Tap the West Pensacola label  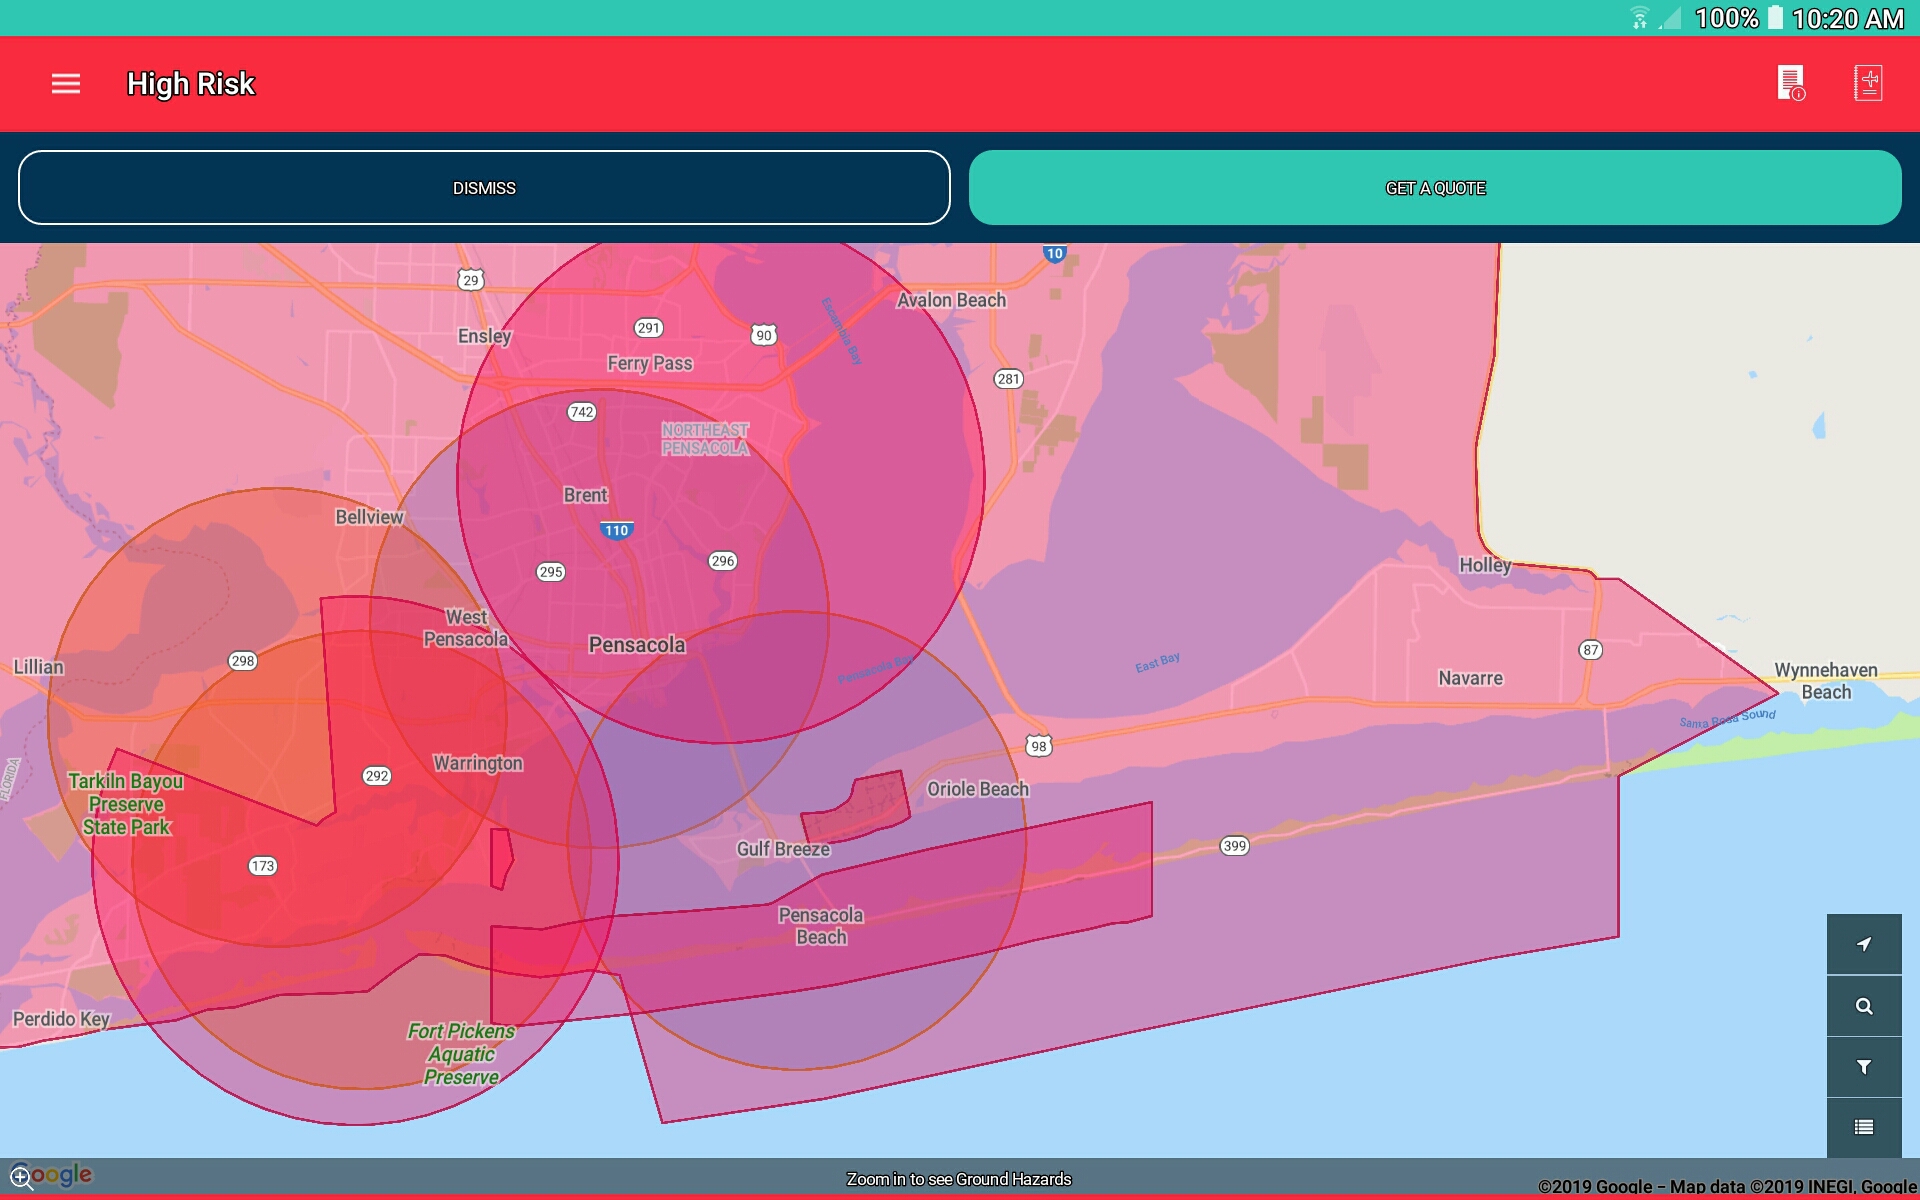(466, 628)
